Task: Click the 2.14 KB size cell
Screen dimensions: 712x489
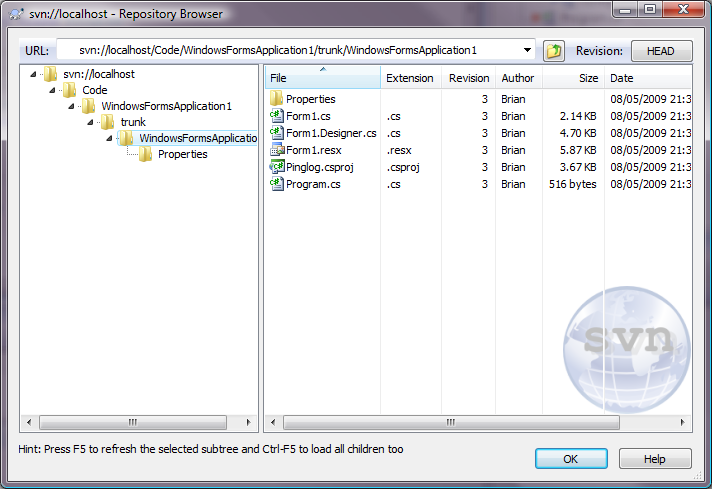Action: pos(578,116)
